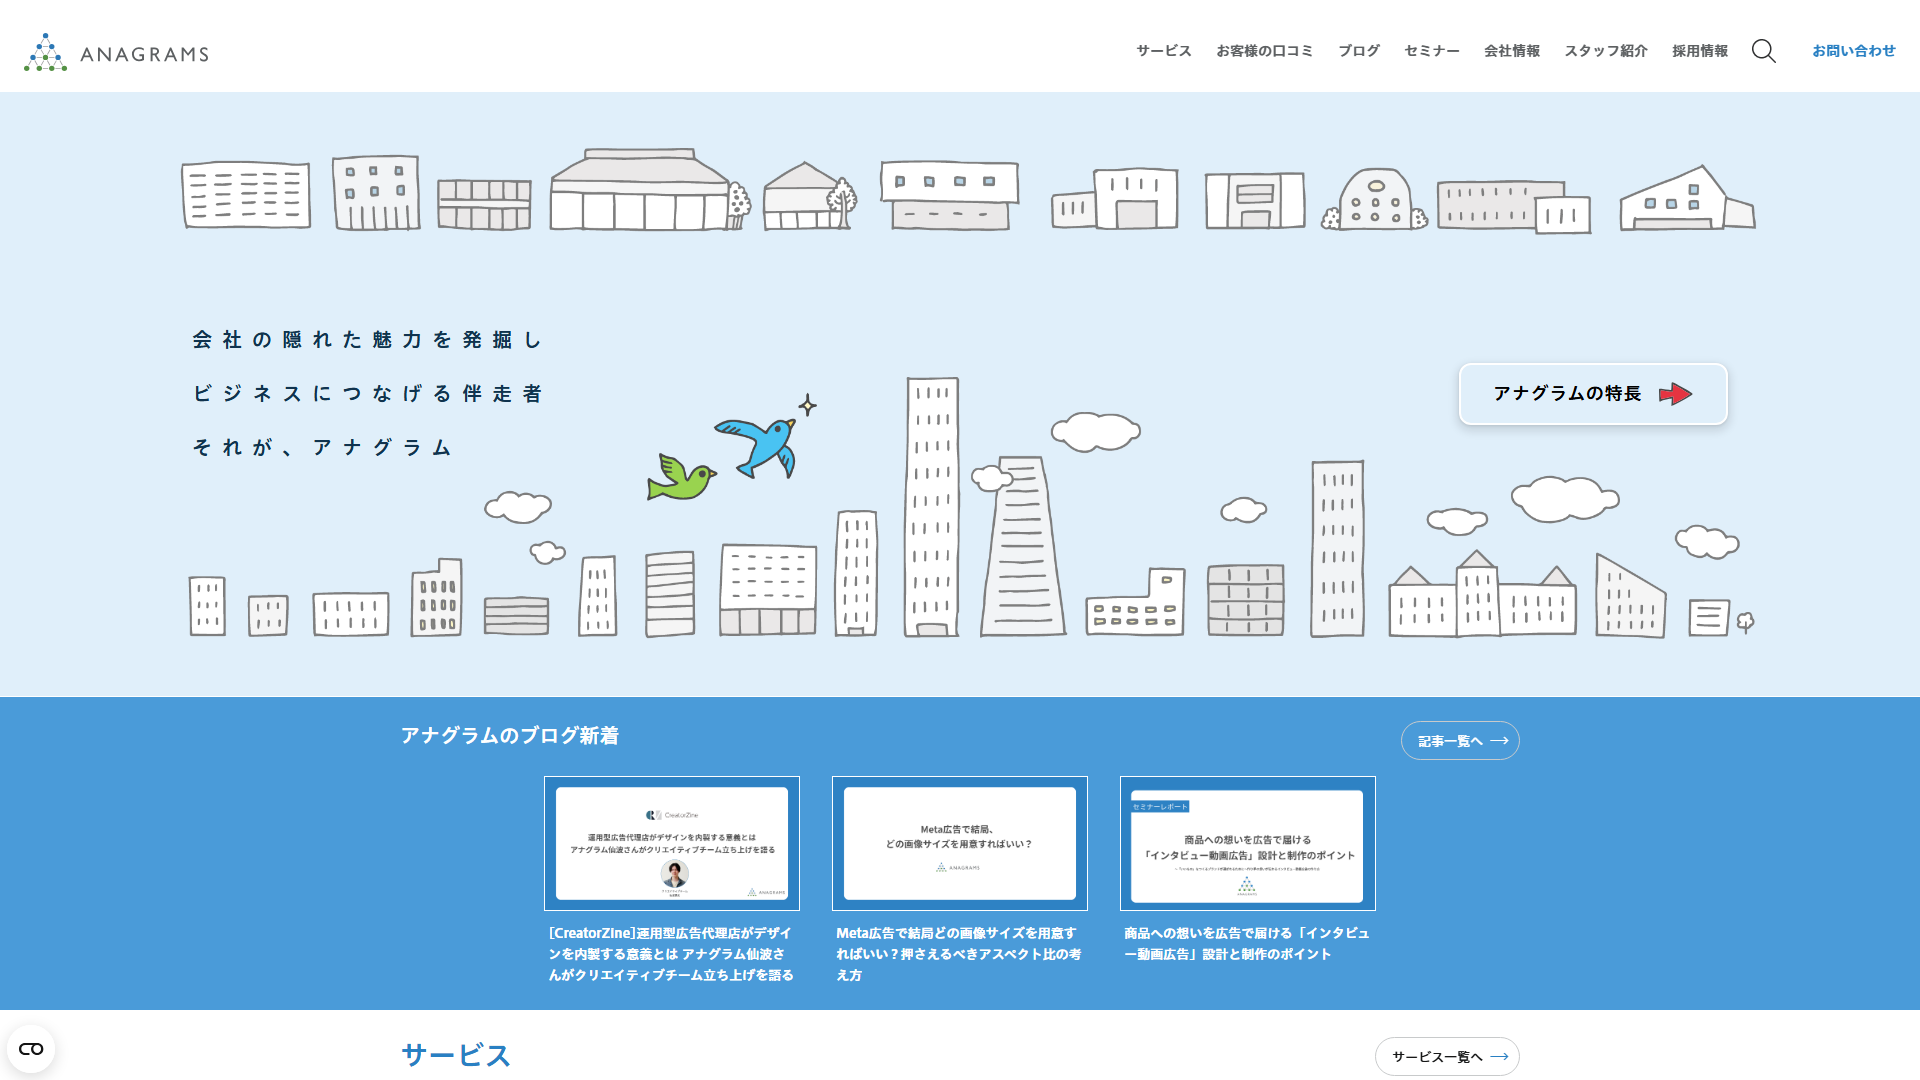Click the arrow in サービス一覧へ button
Screen dimensions: 1920x1080
[x=1499, y=1056]
